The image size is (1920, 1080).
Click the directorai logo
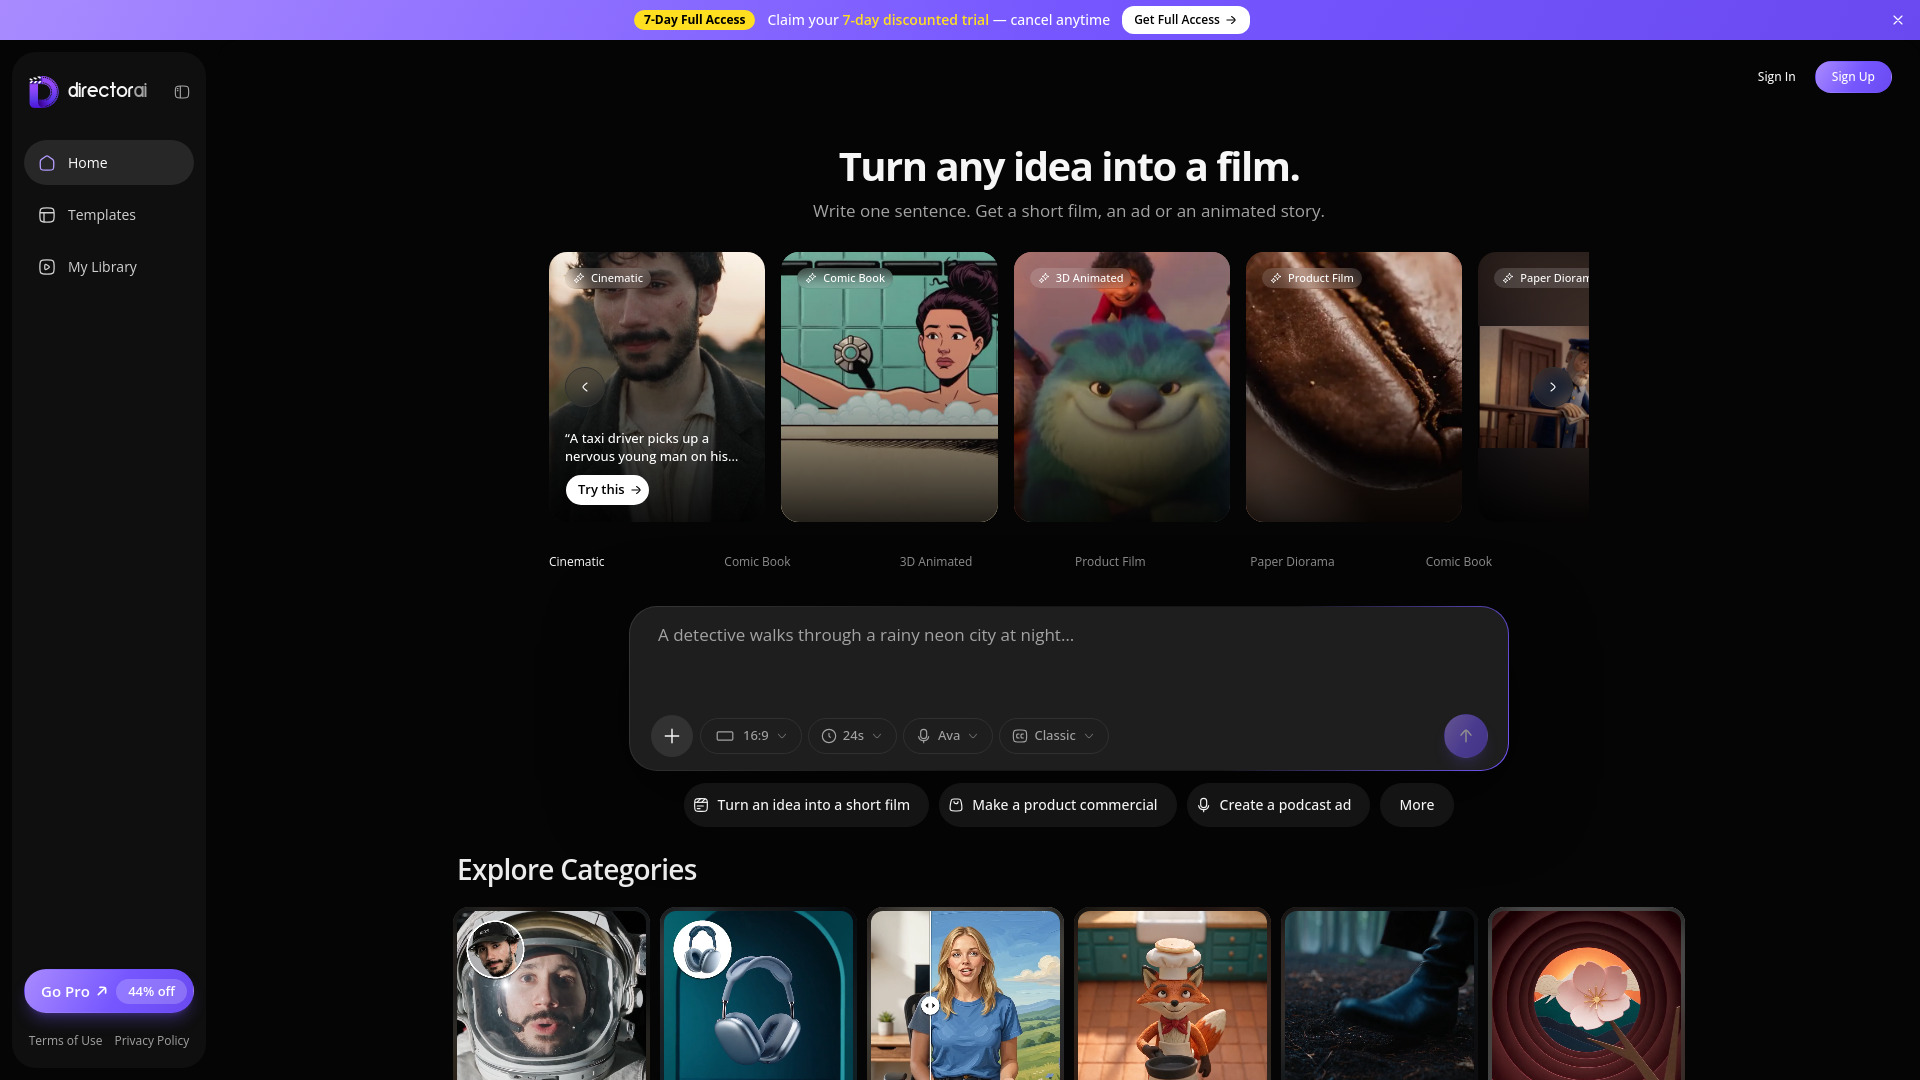(88, 91)
